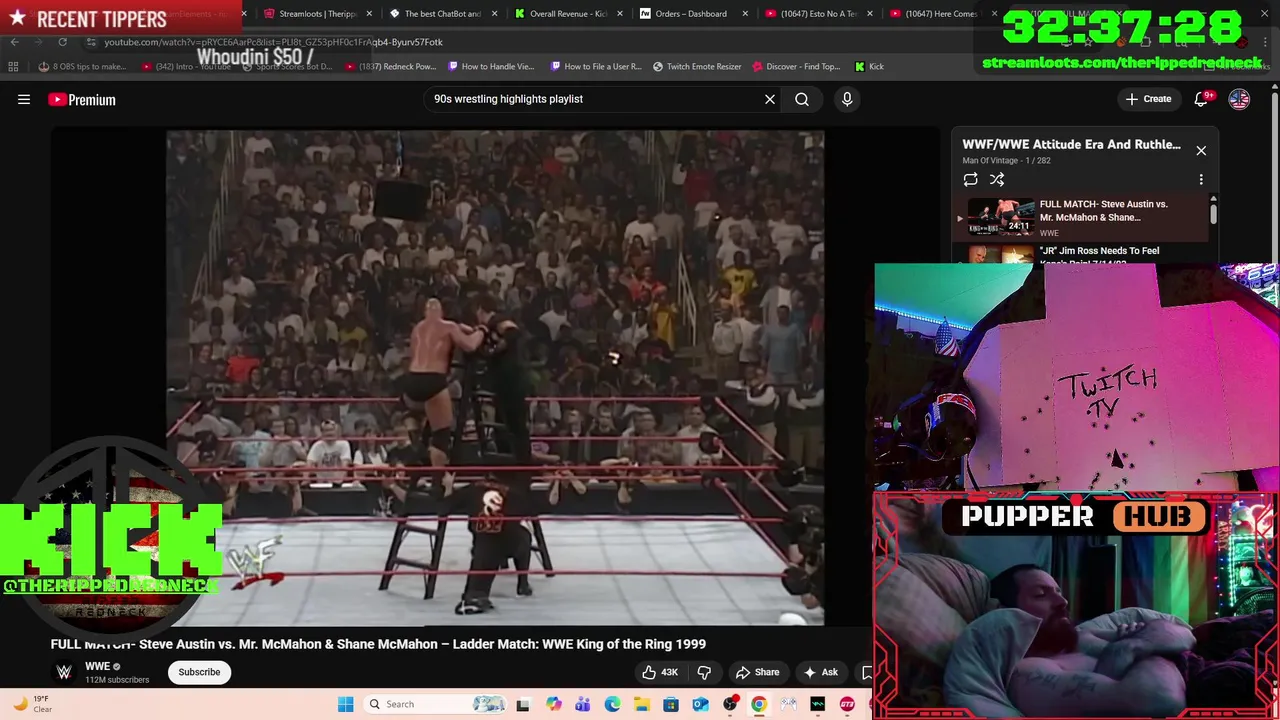The height and width of the screenshot is (720, 1280).
Task: Open How to Handle Vie... bookmark
Action: (492, 66)
